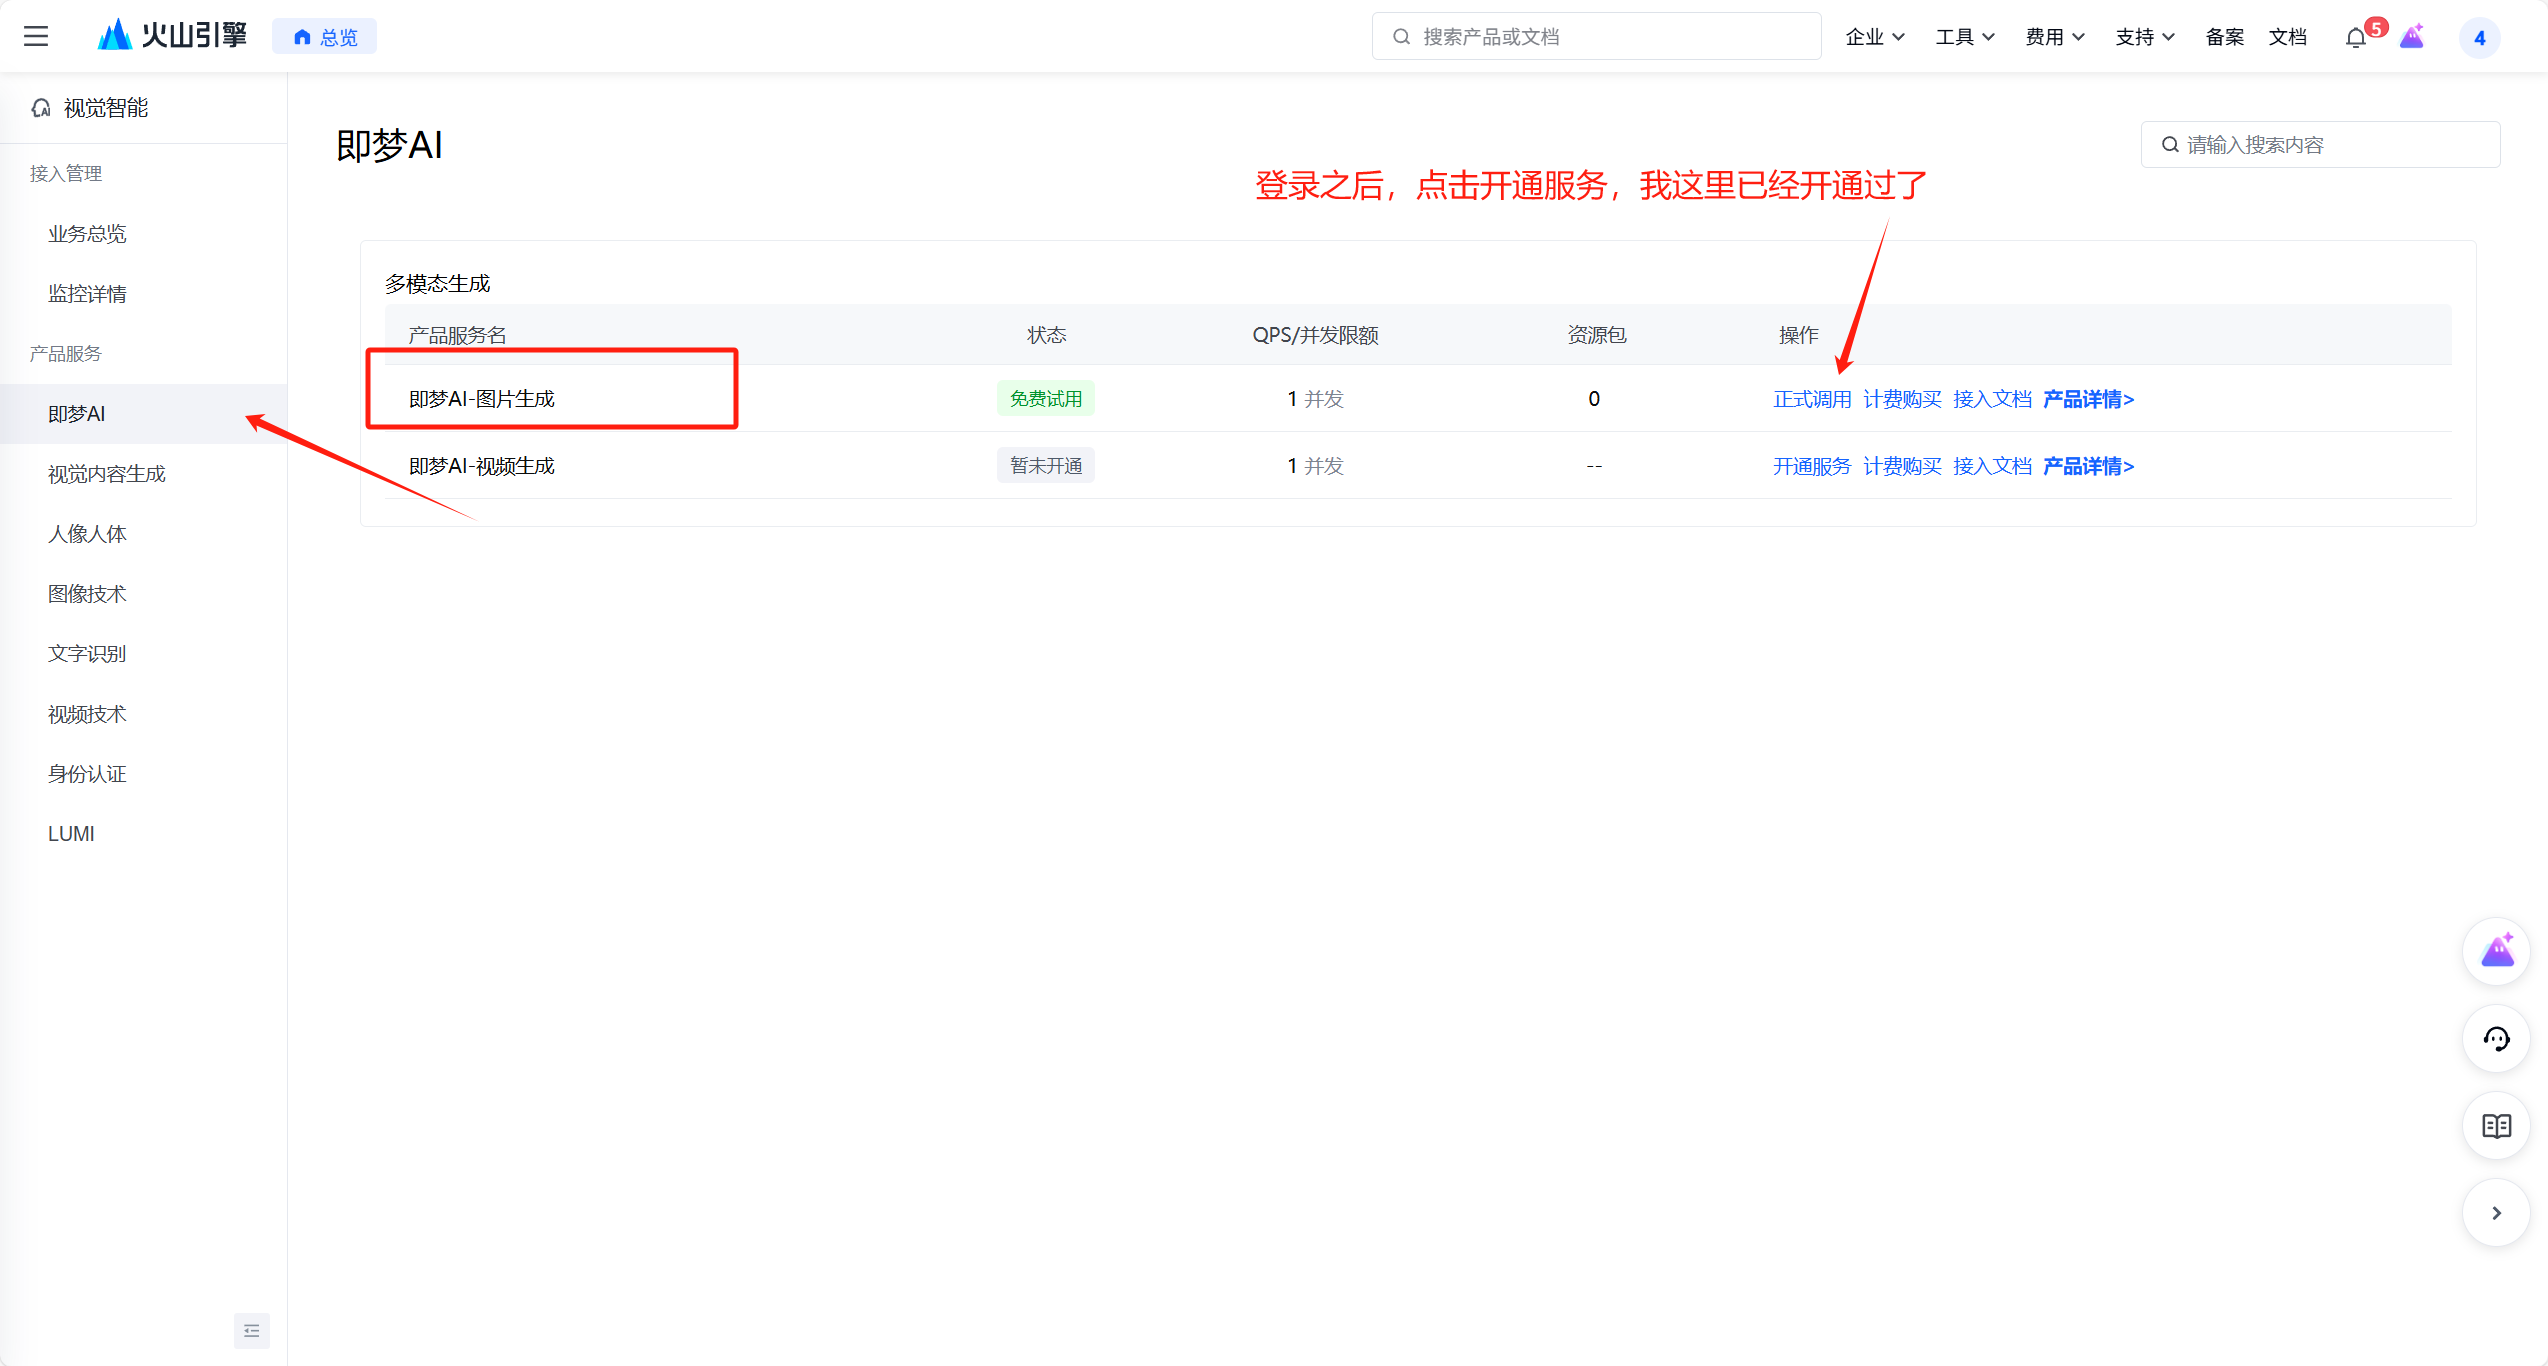Open 接入文档 for 即梦AI-图片生成
2548x1366 pixels.
pyautogui.click(x=1992, y=399)
